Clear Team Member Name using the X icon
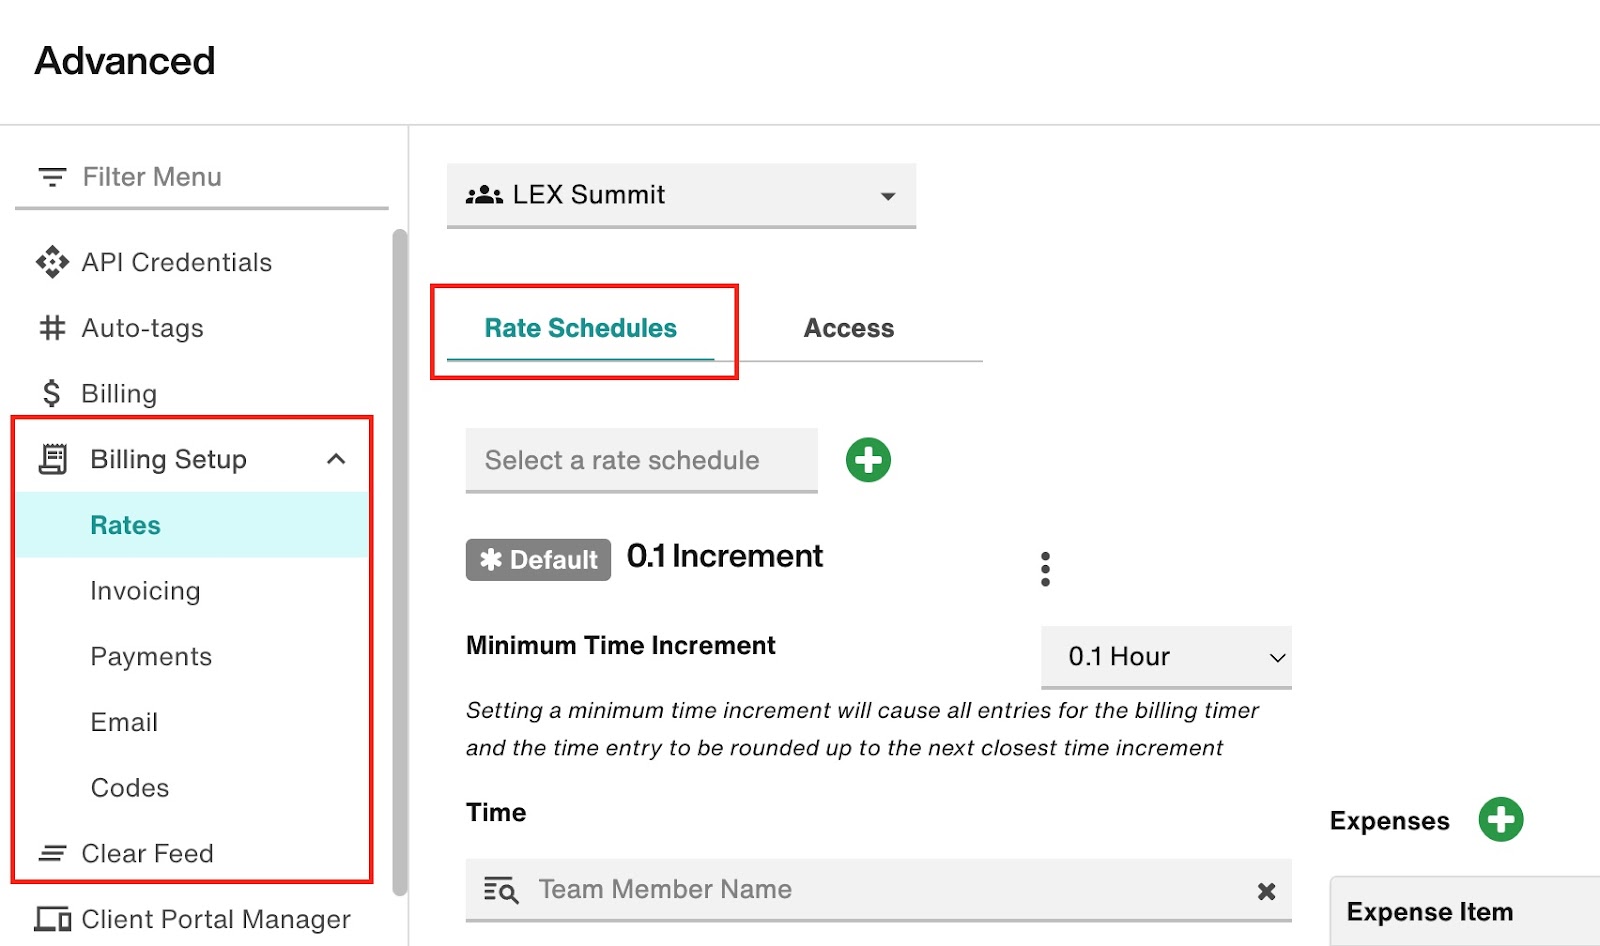The width and height of the screenshot is (1600, 946). pyautogui.click(x=1266, y=890)
